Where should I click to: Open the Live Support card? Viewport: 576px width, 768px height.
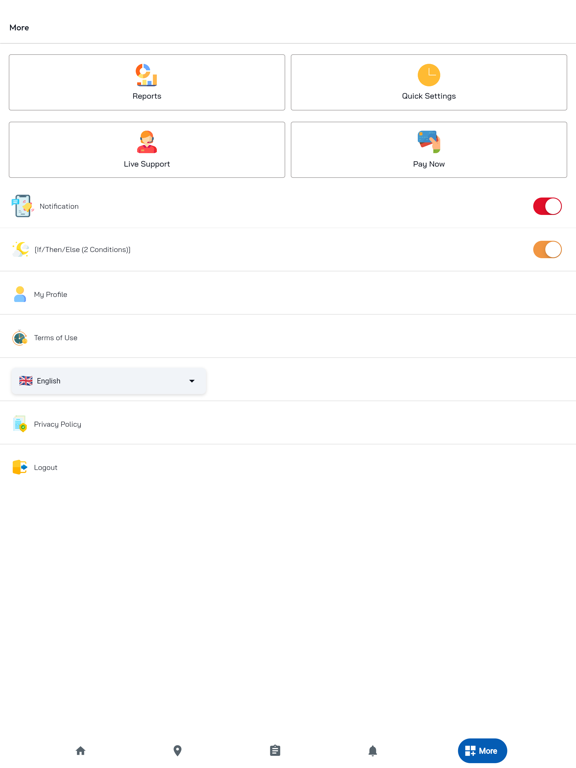(146, 149)
